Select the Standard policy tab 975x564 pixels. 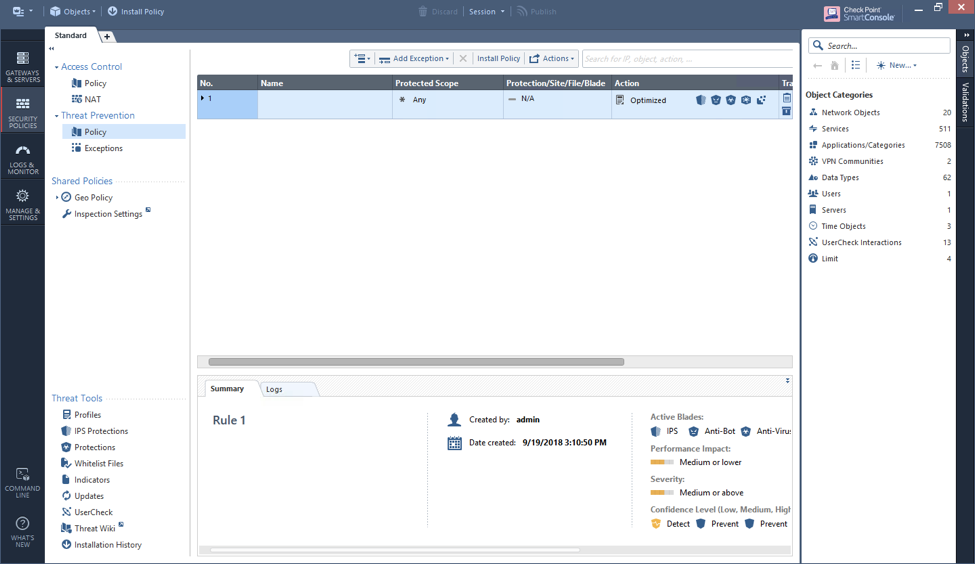pos(71,35)
